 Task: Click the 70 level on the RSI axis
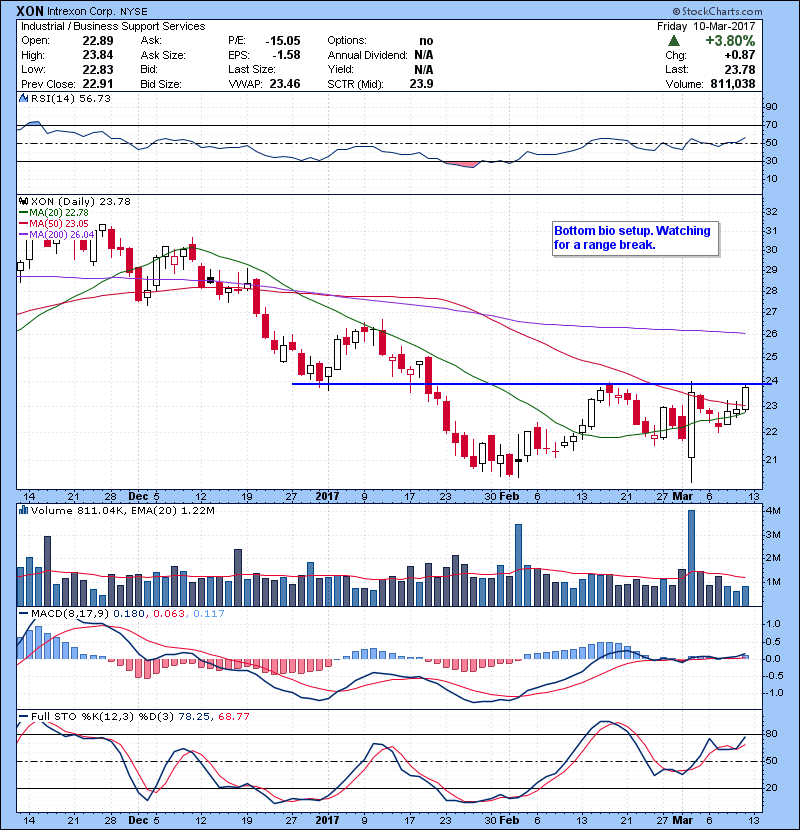click(x=771, y=125)
